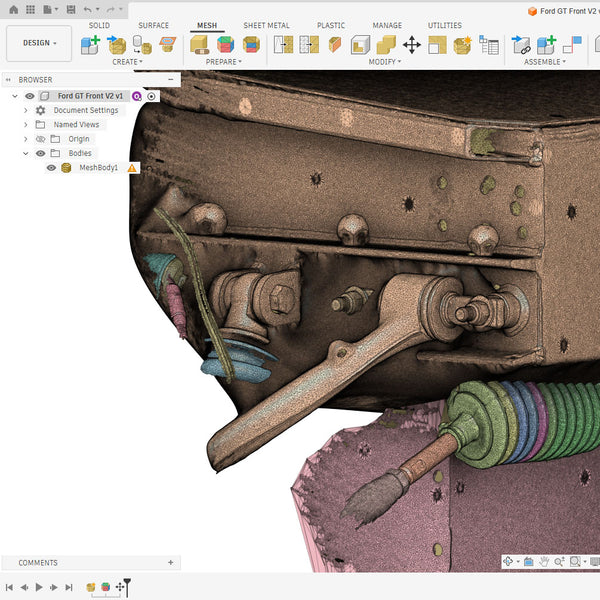The width and height of the screenshot is (600, 600).
Task: Activate the Pan hand tool
Action: point(544,561)
